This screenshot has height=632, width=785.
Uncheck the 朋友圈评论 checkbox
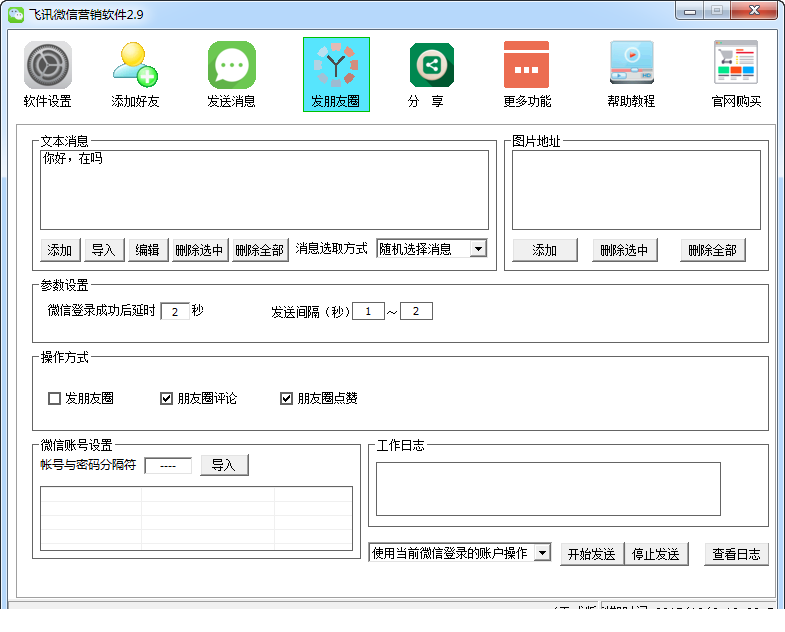(x=166, y=399)
